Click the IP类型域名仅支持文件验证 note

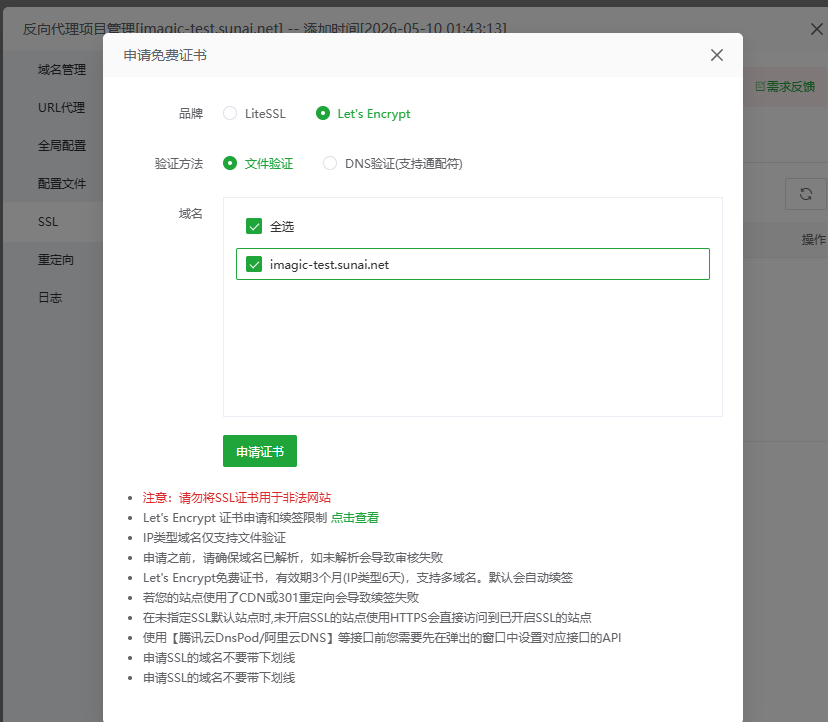[x=214, y=538]
